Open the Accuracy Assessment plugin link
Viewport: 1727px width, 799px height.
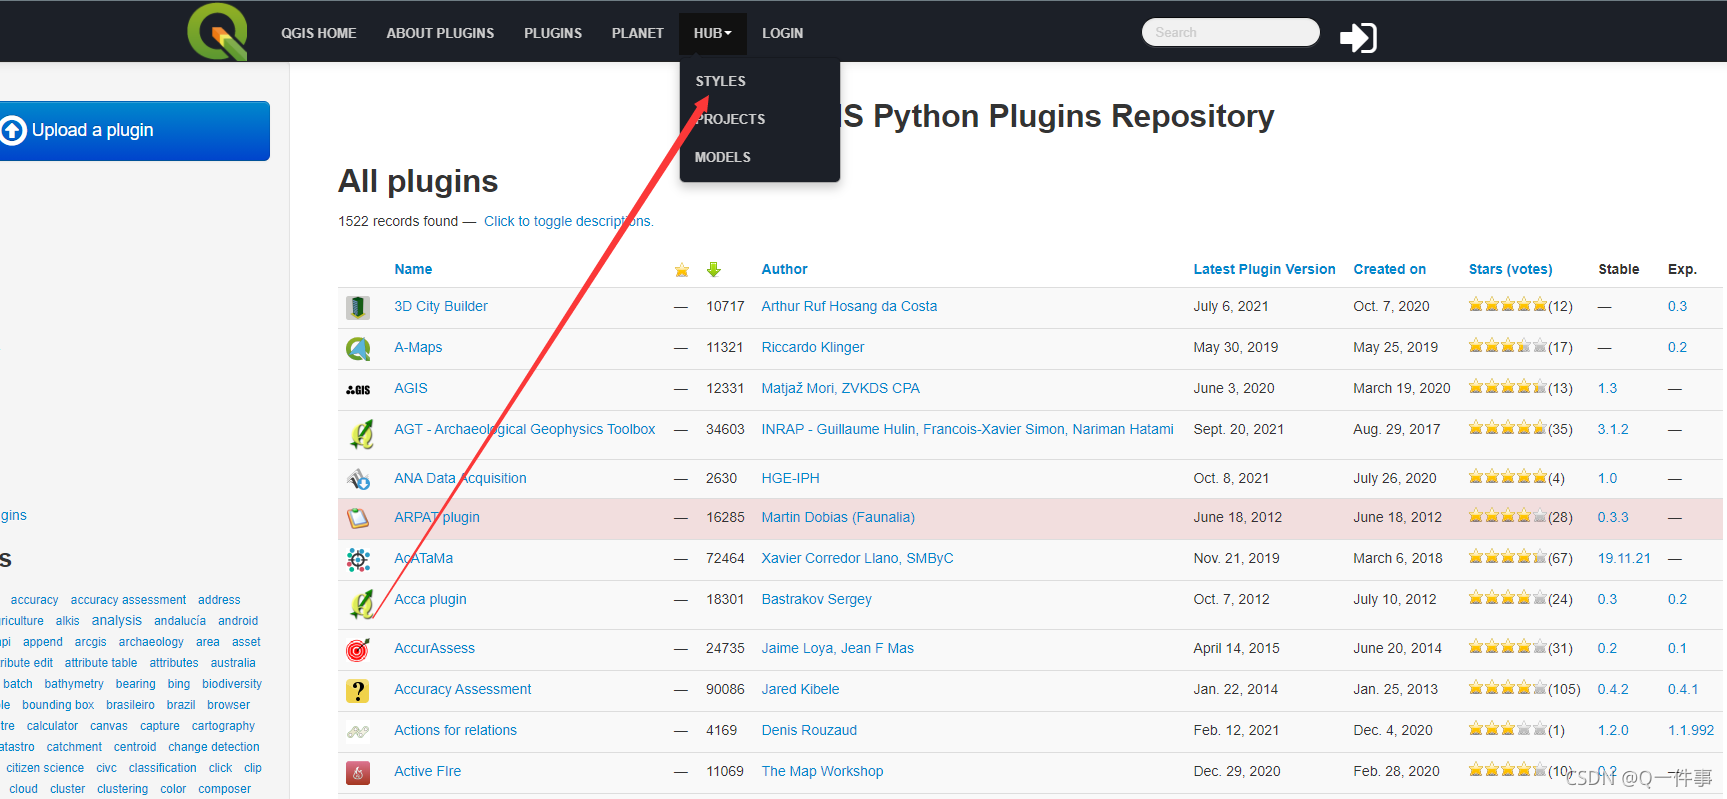(463, 689)
